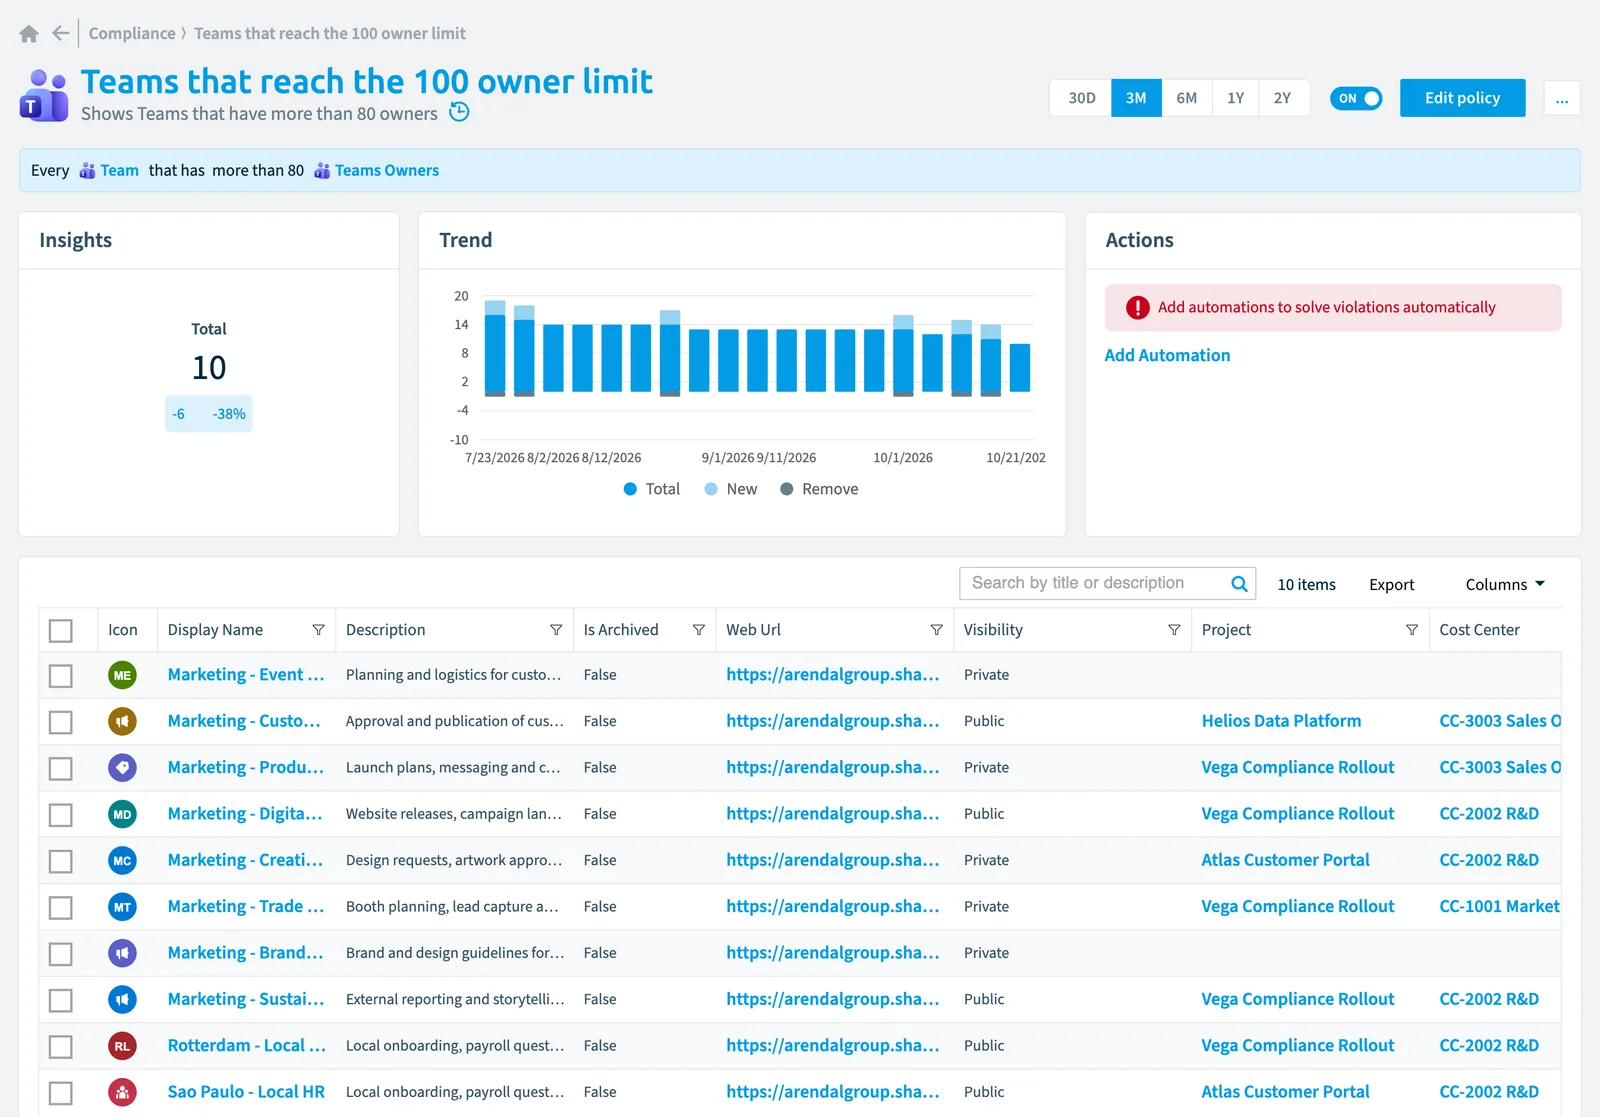
Task: Select the 3M time range
Action: click(1136, 98)
